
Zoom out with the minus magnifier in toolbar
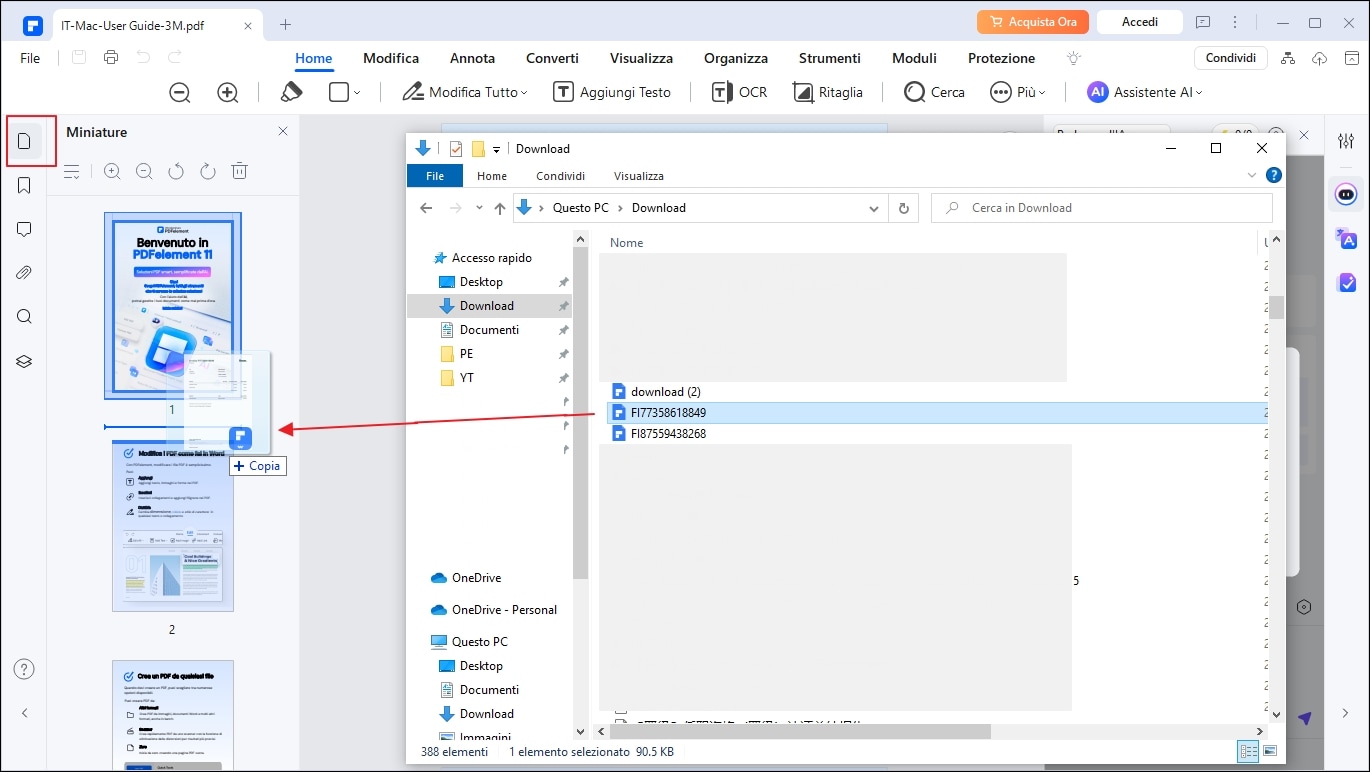pyautogui.click(x=180, y=92)
